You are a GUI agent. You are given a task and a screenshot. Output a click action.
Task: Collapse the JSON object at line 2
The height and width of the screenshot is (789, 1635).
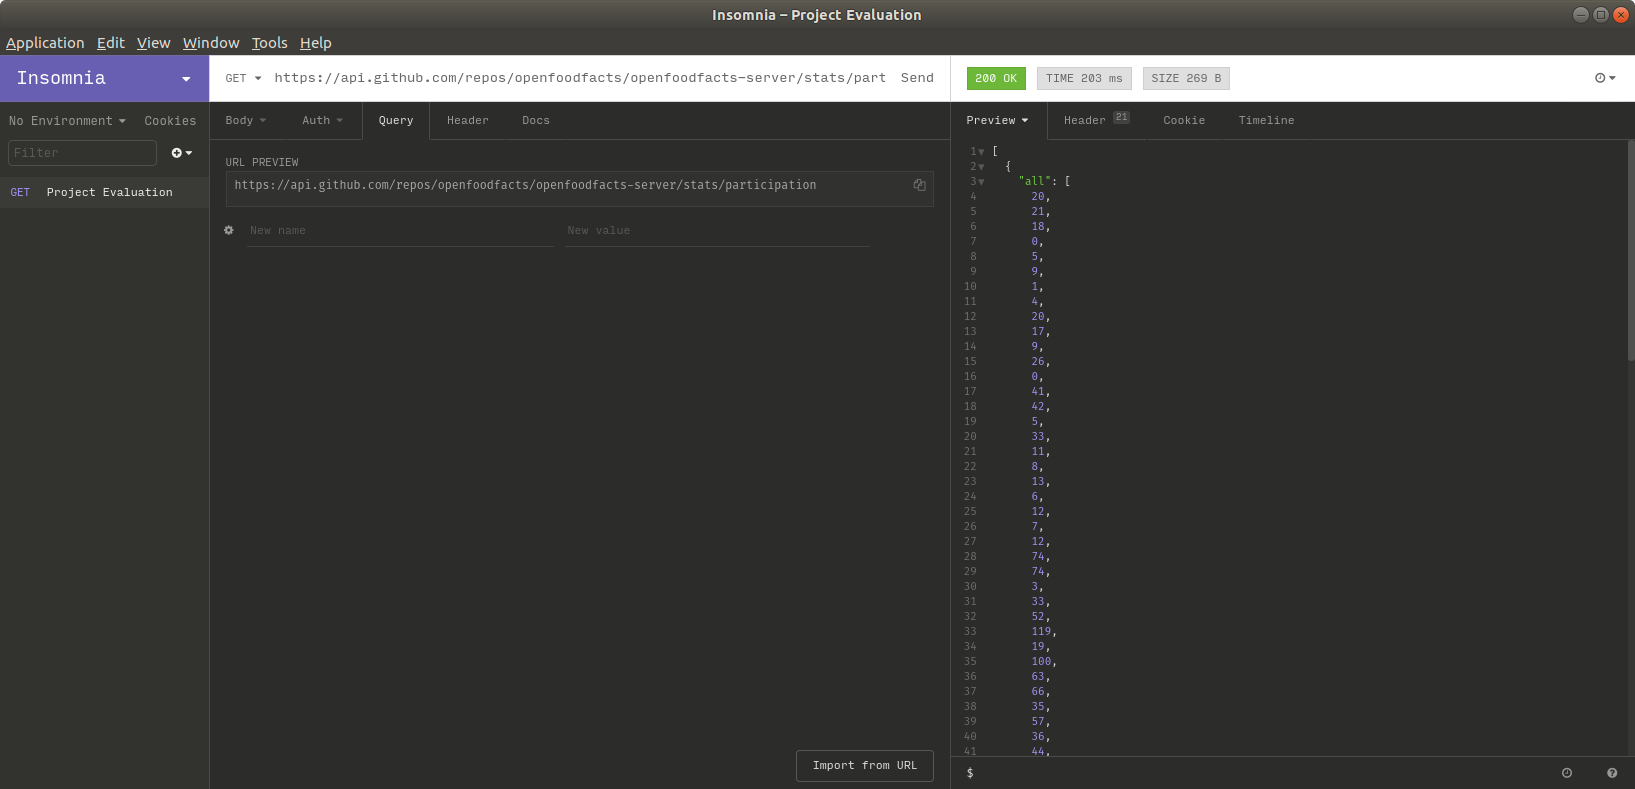(981, 167)
